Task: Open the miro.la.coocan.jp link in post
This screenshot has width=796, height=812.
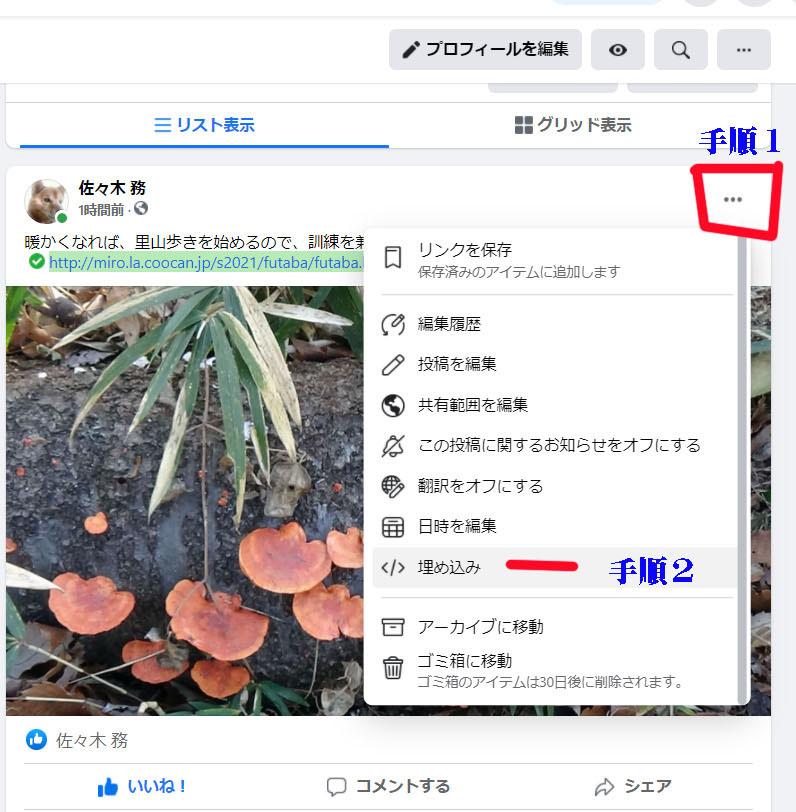Action: (204, 262)
